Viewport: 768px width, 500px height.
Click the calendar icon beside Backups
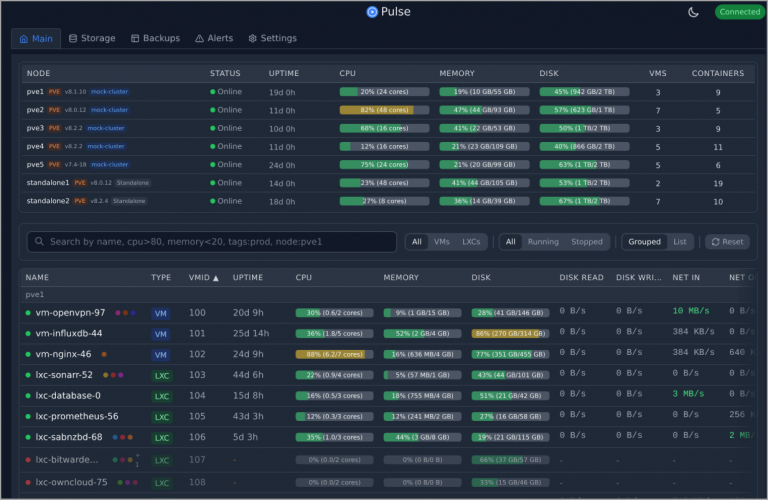coord(135,38)
